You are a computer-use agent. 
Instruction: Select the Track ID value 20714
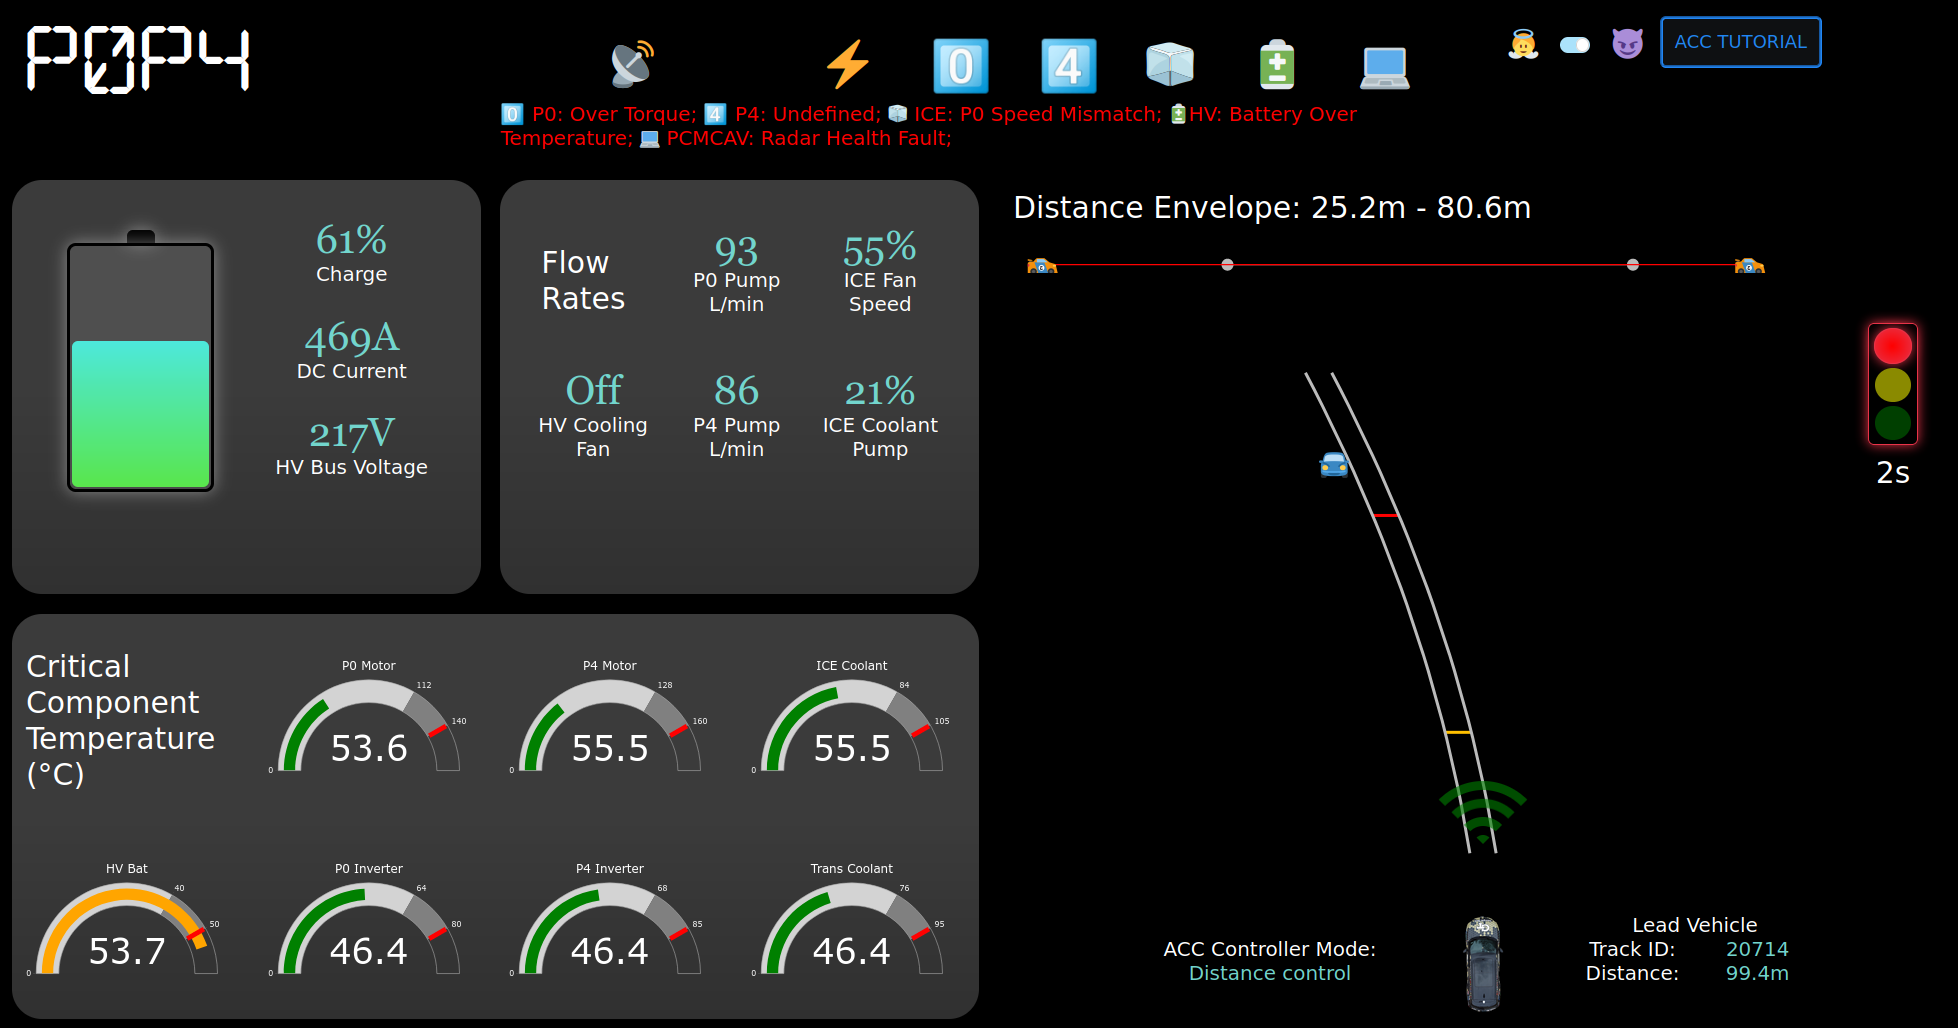(1756, 949)
